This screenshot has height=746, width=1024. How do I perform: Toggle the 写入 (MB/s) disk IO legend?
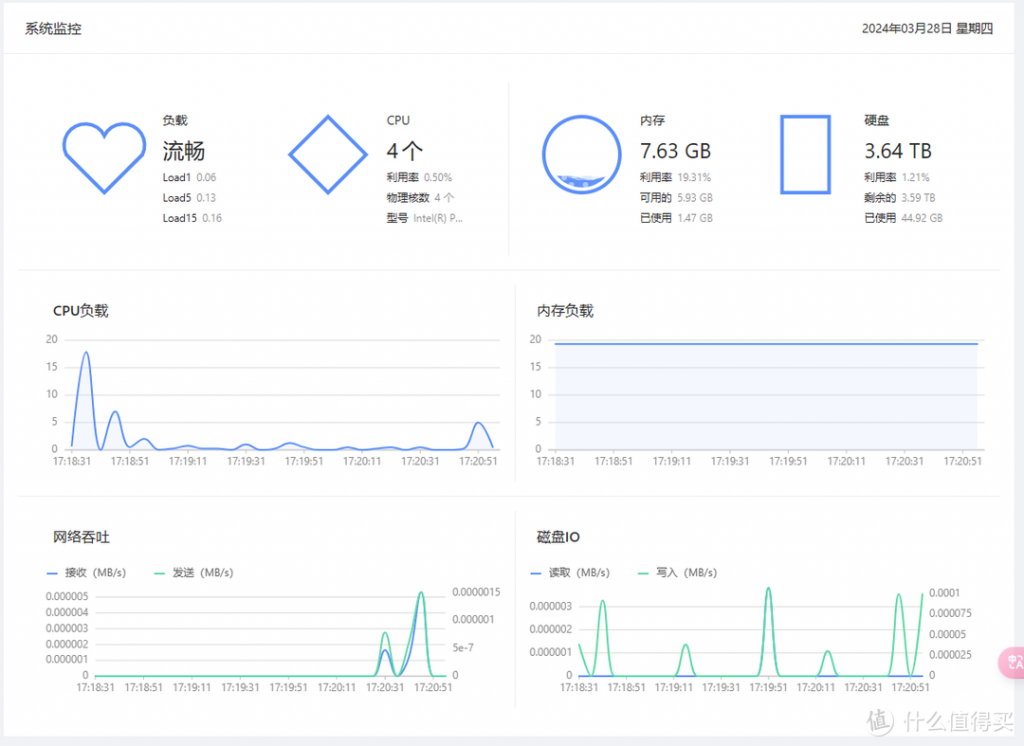coord(685,573)
